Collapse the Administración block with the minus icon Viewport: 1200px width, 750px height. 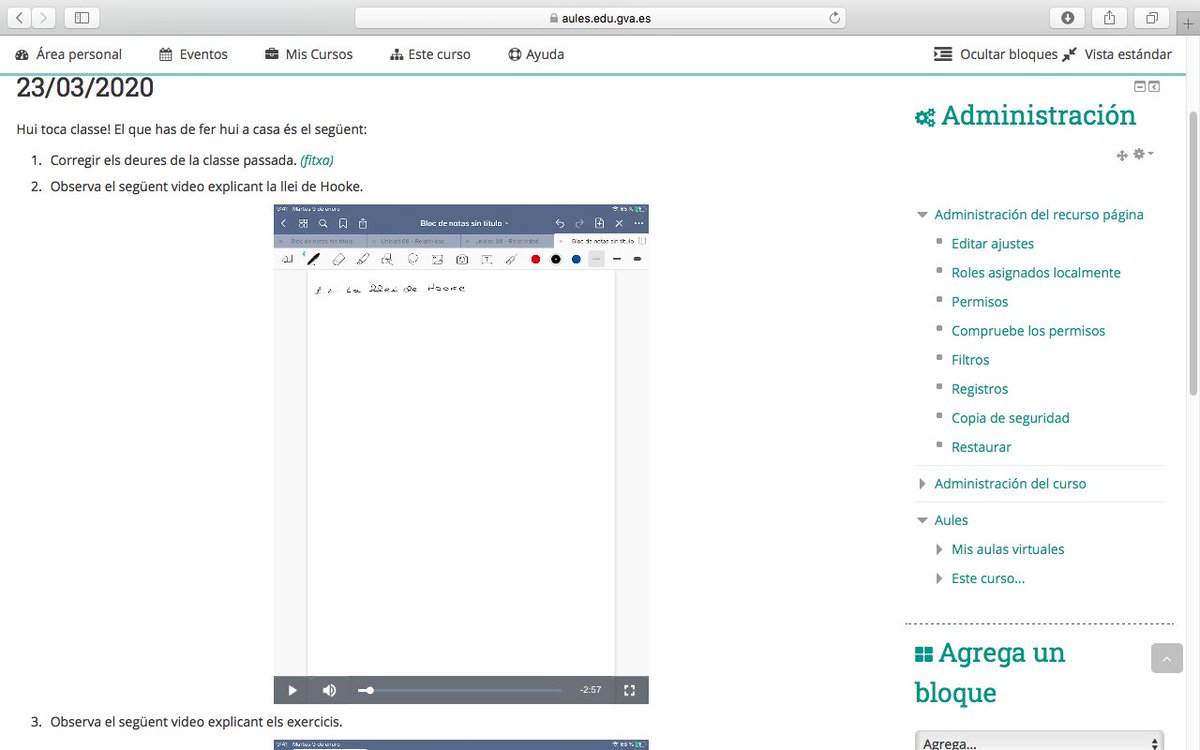click(1139, 87)
